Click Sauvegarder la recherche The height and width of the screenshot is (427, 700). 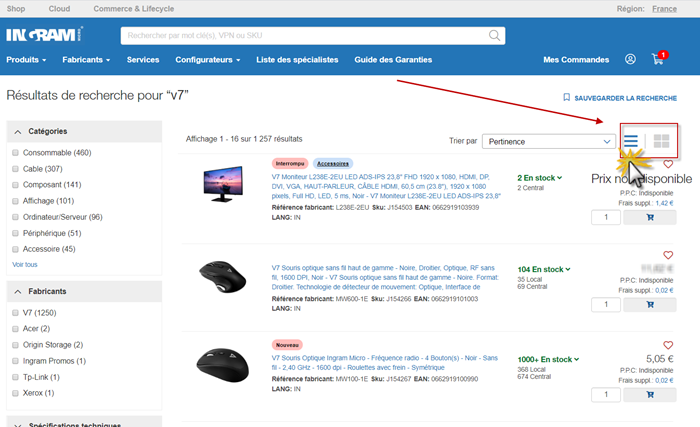click(x=625, y=98)
